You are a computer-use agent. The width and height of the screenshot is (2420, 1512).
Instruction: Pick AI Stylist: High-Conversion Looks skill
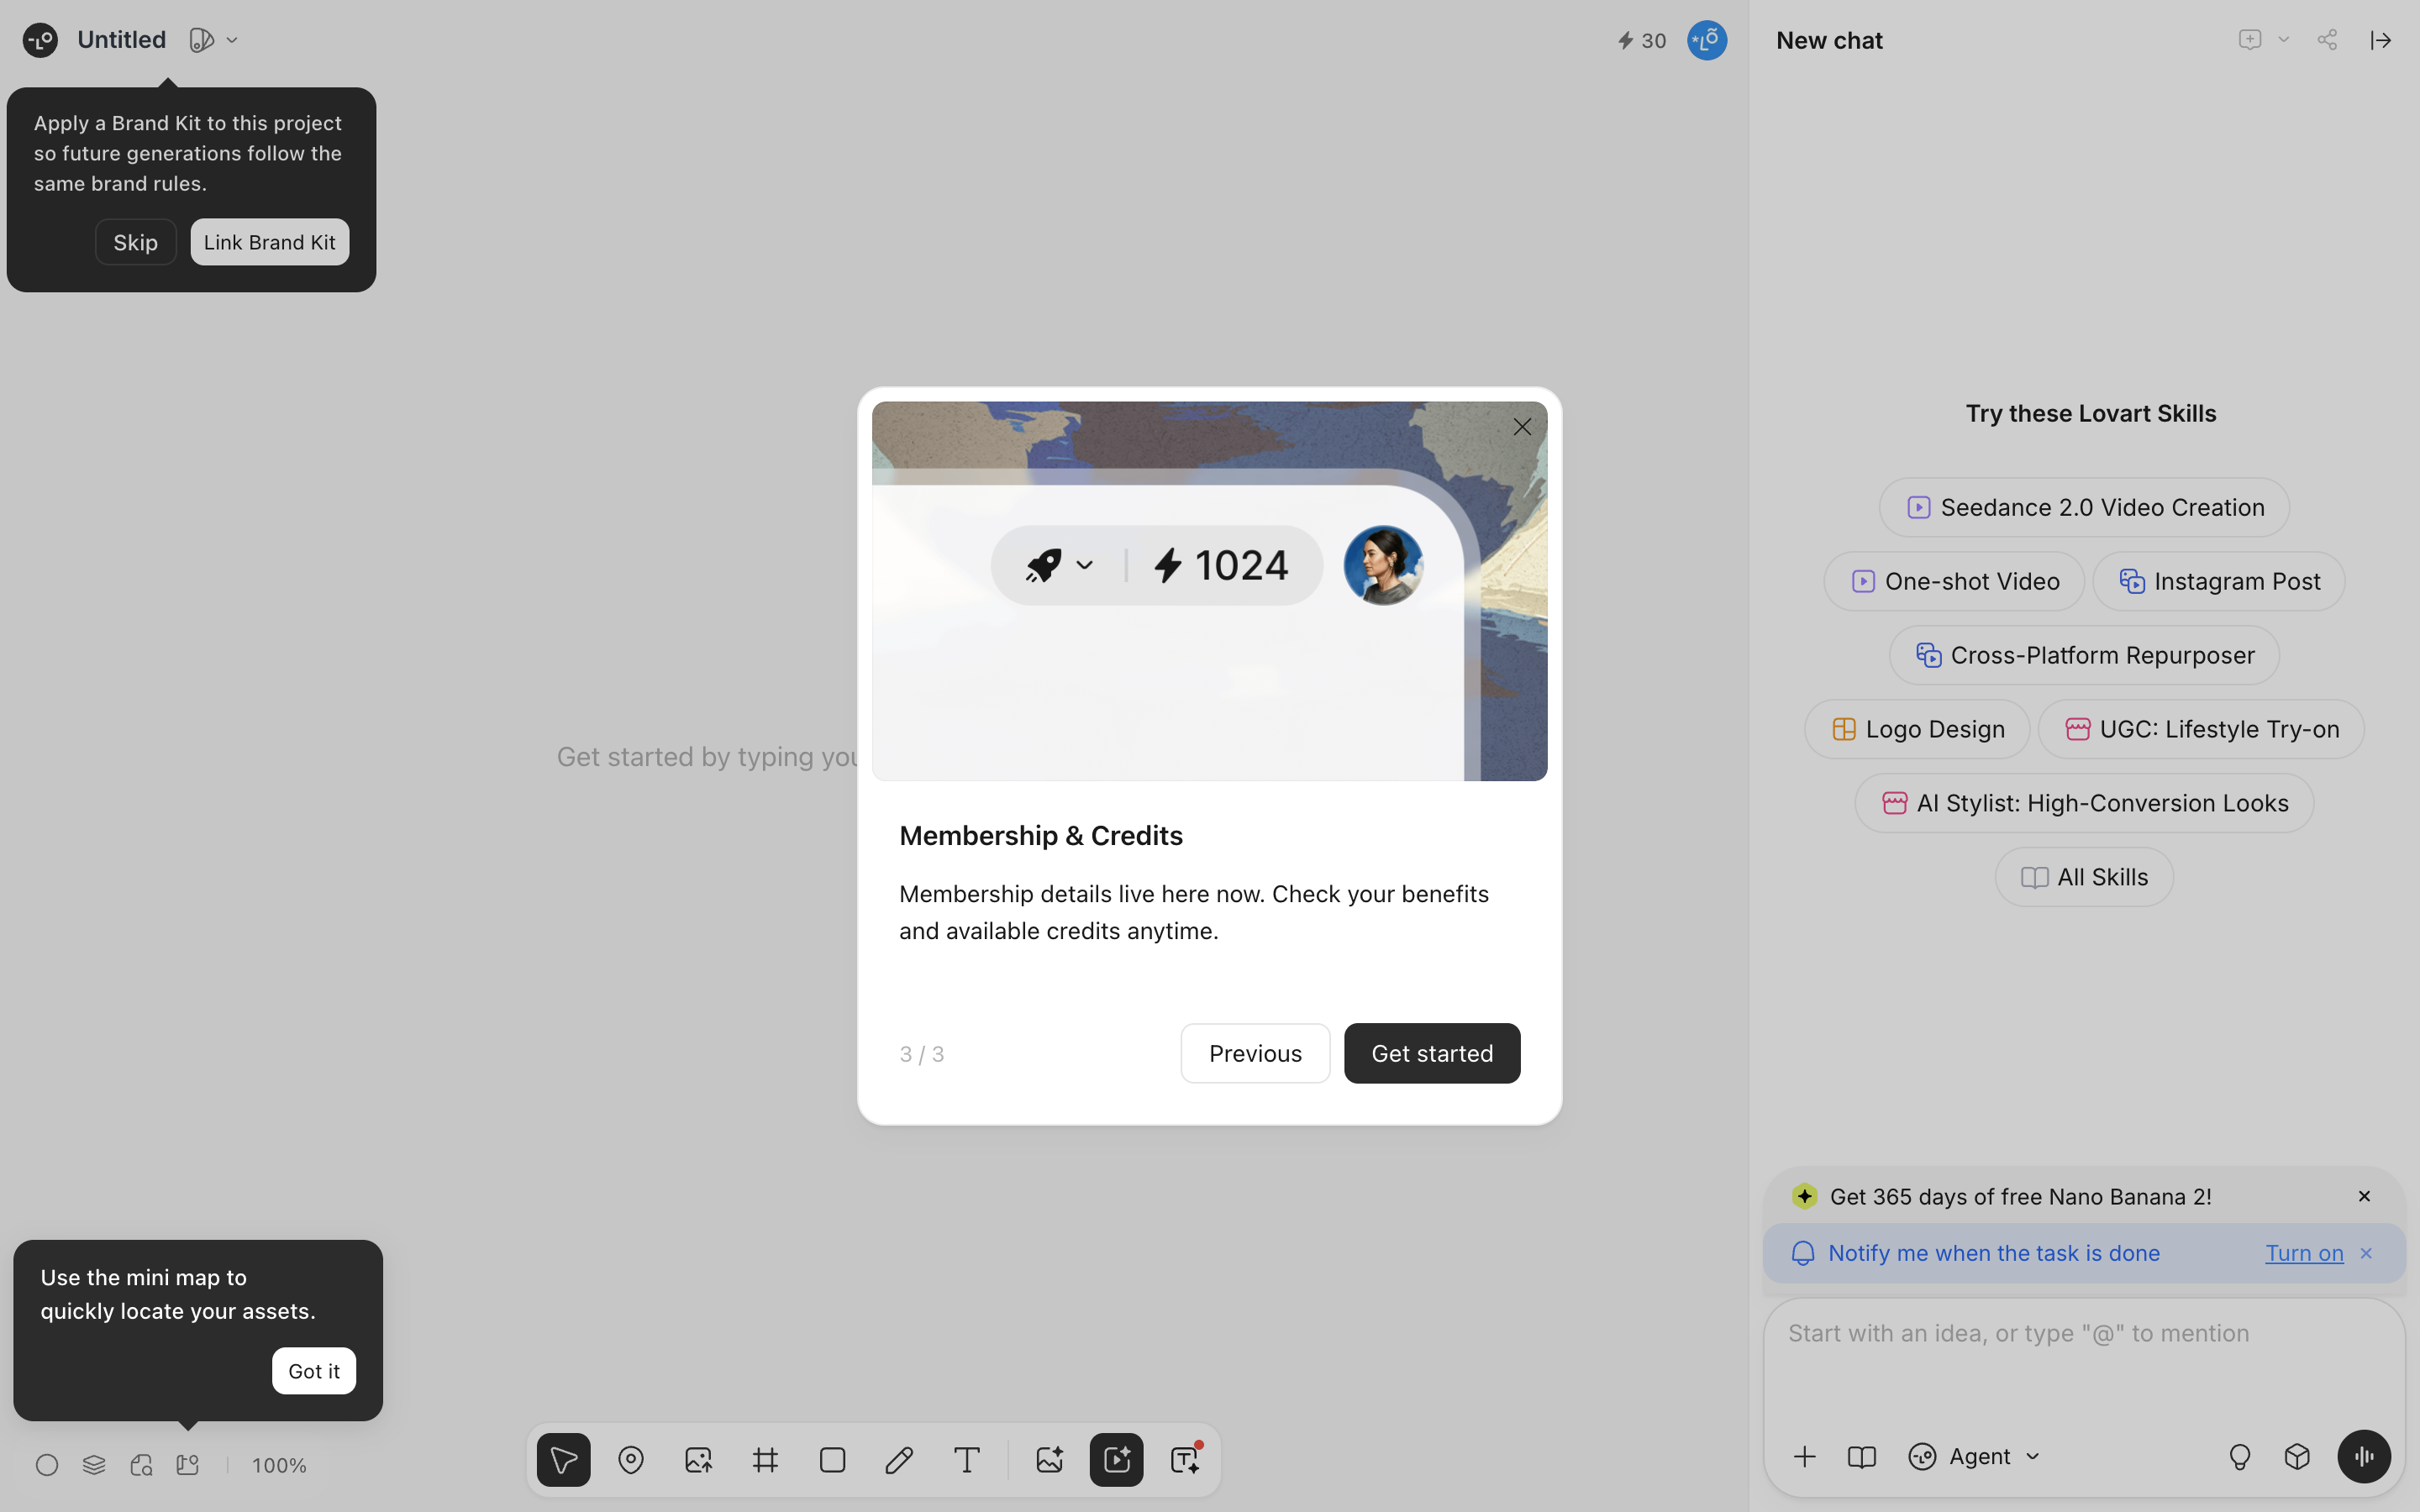coord(2085,803)
